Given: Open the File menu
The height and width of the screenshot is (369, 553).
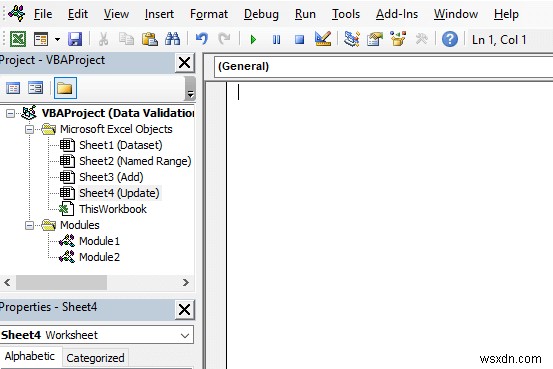Looking at the screenshot, I should pos(43,14).
